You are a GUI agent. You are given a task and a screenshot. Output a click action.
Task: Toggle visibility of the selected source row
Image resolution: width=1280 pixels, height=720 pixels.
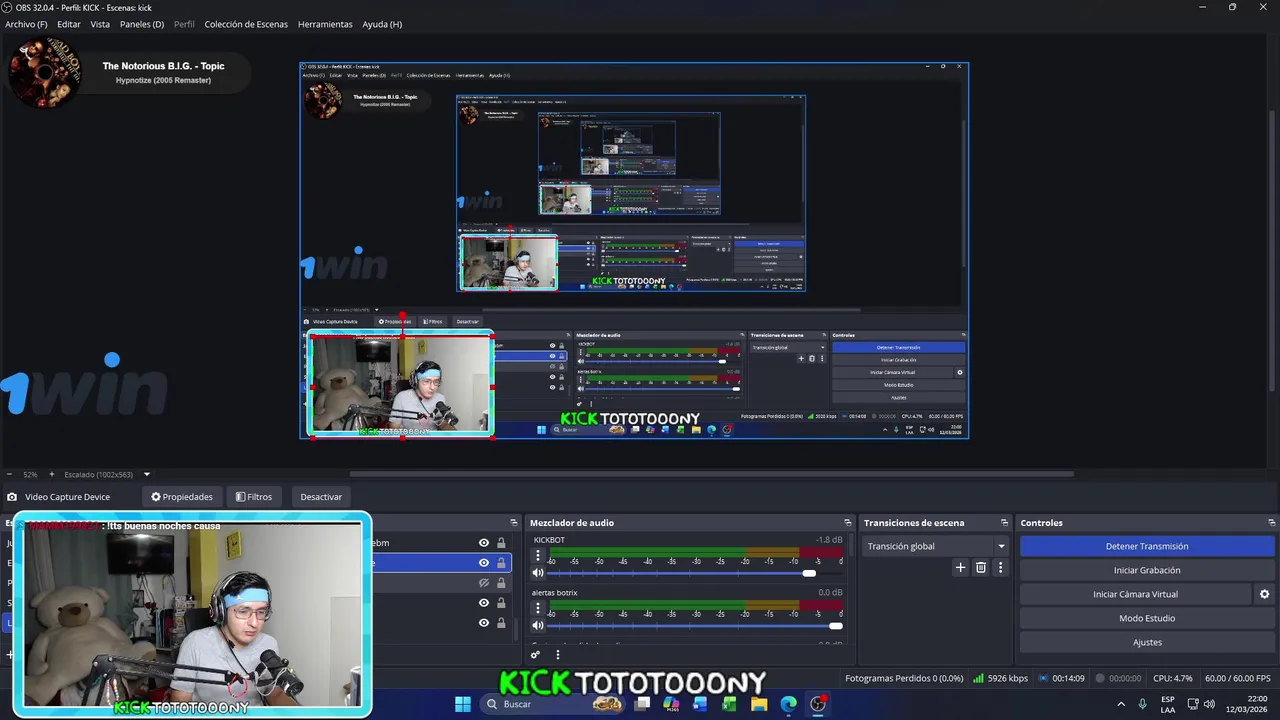tap(484, 563)
